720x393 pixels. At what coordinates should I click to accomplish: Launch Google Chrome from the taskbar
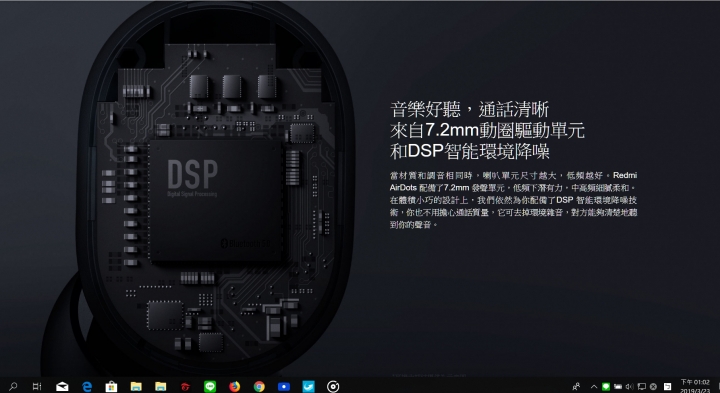coord(259,387)
